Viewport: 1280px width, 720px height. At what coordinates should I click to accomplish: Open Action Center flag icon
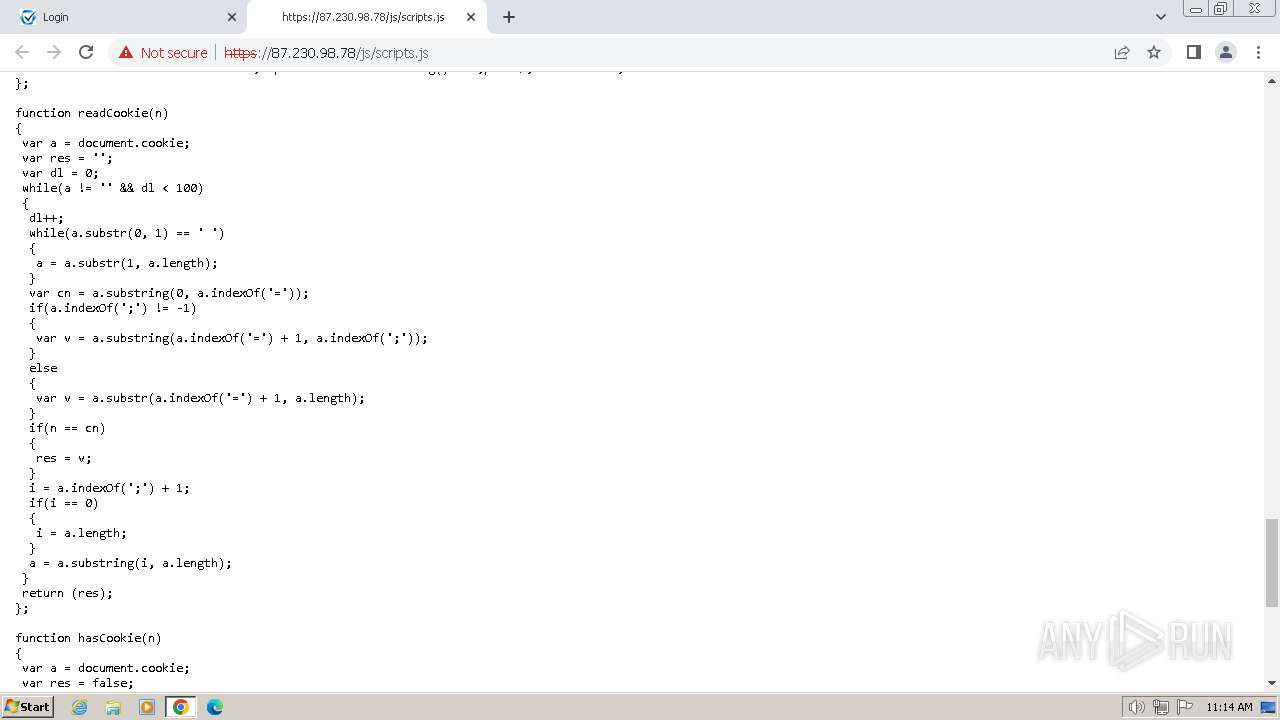(x=1184, y=707)
